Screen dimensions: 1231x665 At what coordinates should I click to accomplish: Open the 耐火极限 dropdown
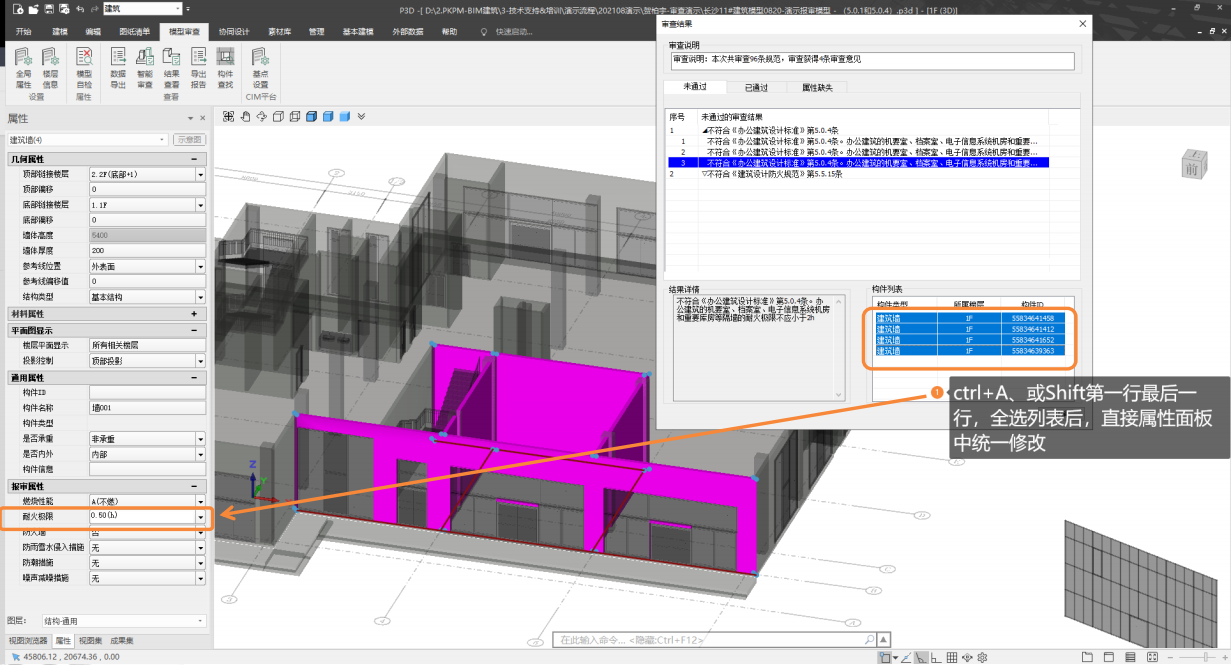point(200,516)
